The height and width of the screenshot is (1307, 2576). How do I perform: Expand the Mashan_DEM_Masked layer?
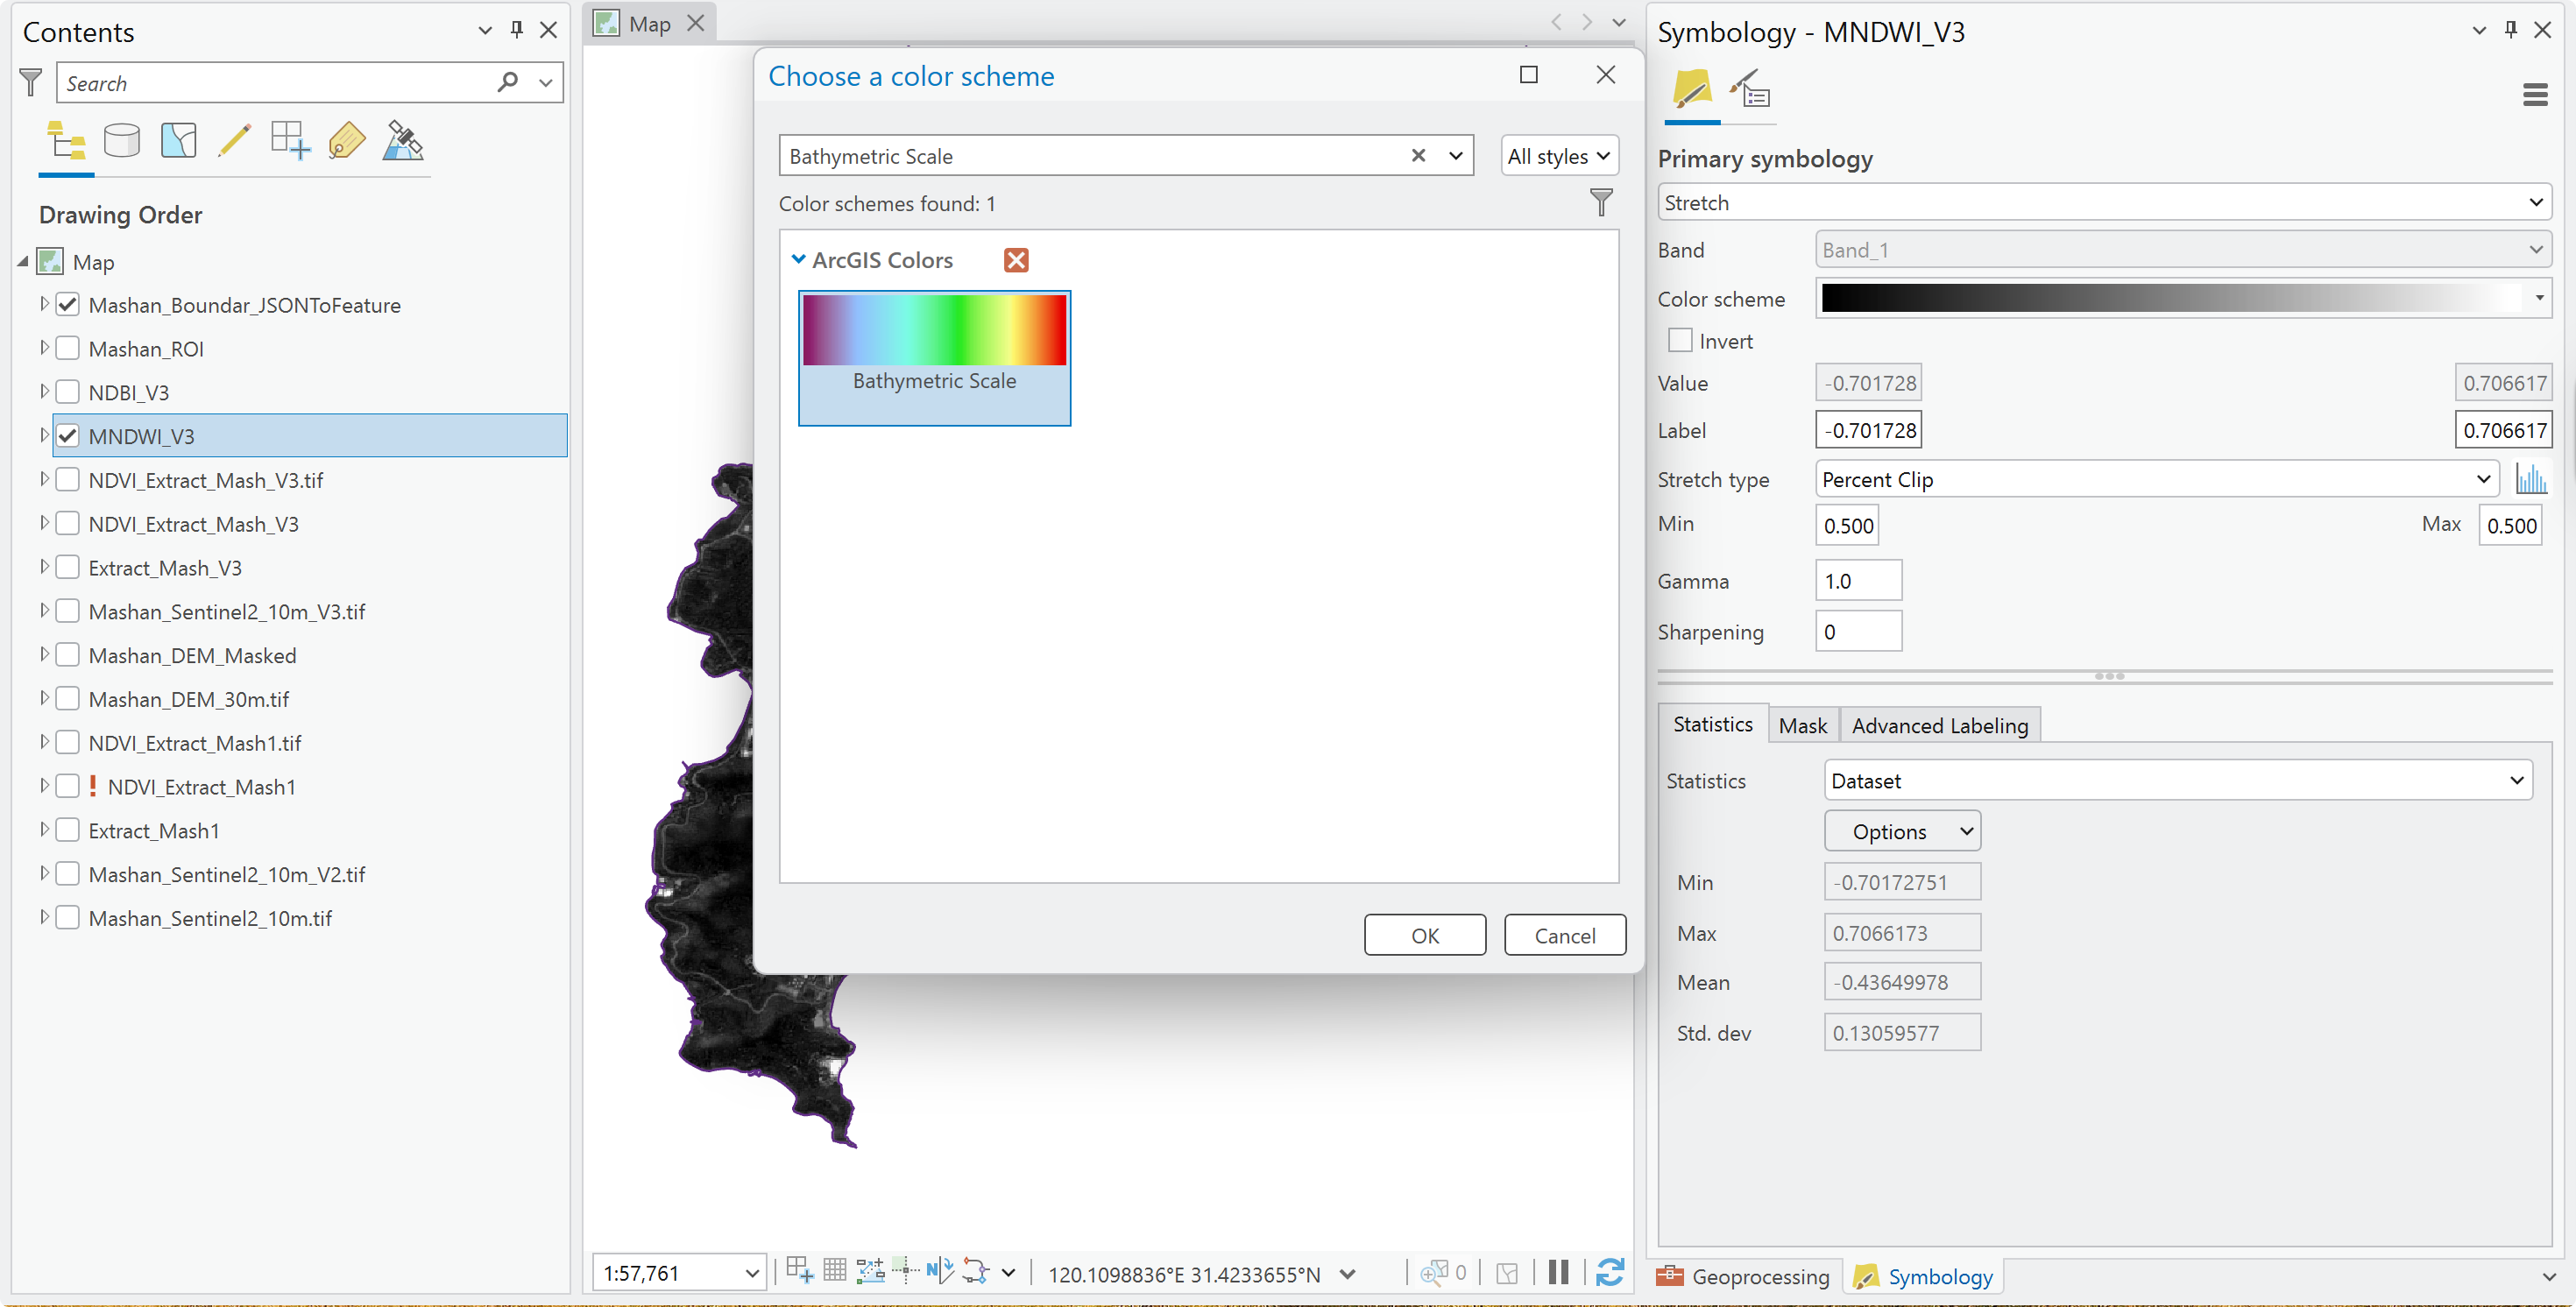(x=44, y=654)
